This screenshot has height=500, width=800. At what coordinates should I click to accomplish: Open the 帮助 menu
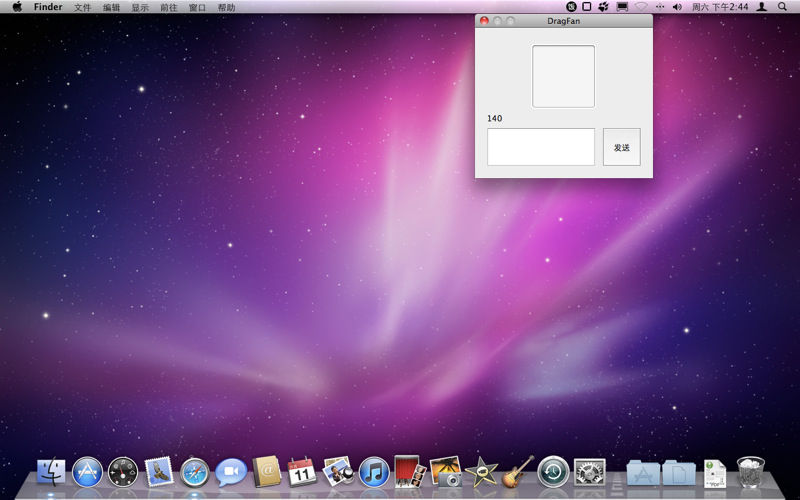[226, 7]
